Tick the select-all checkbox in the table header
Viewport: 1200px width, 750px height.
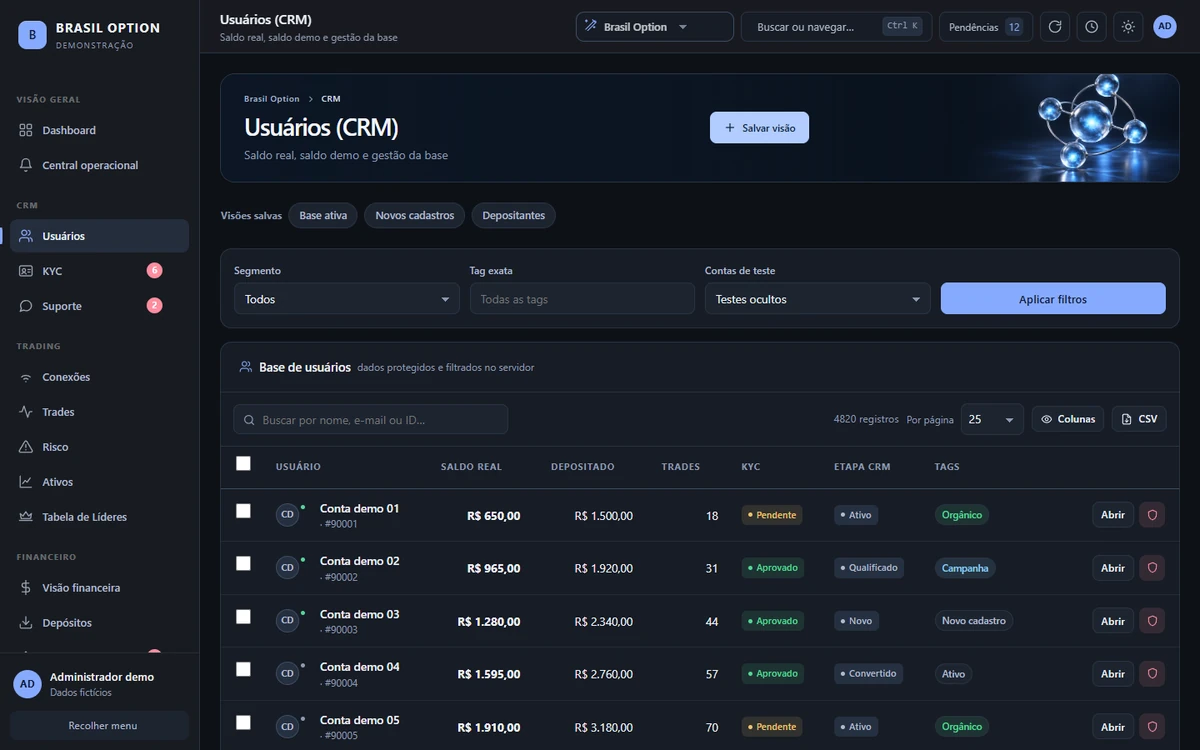click(x=243, y=463)
